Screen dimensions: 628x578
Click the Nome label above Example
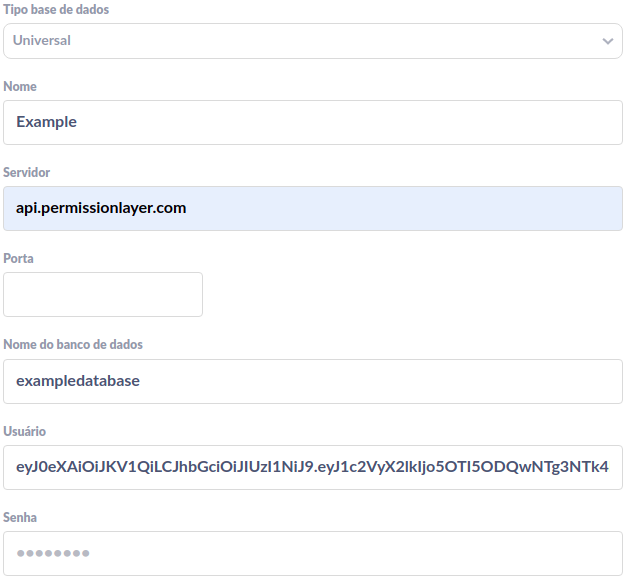tap(20, 87)
